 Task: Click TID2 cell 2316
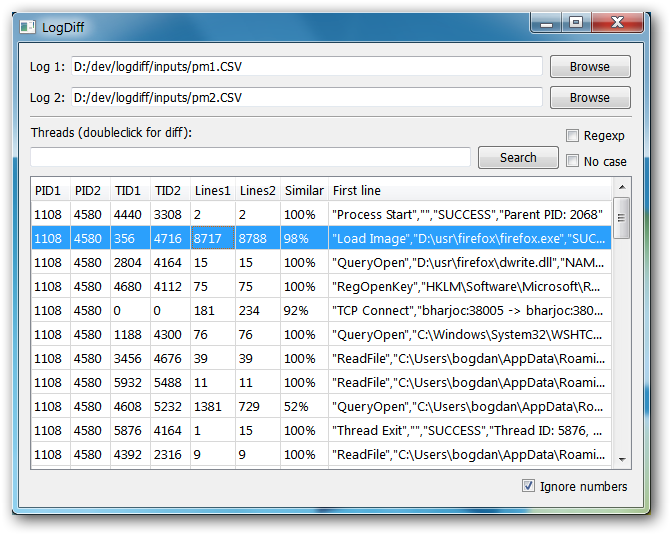click(170, 454)
